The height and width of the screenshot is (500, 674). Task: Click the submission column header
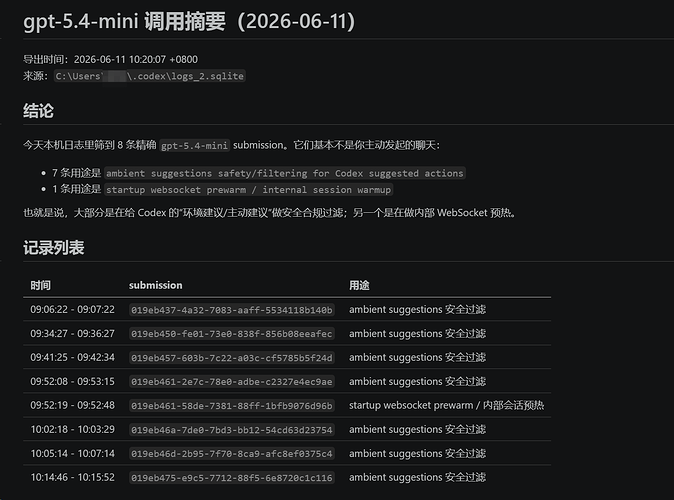(x=156, y=285)
